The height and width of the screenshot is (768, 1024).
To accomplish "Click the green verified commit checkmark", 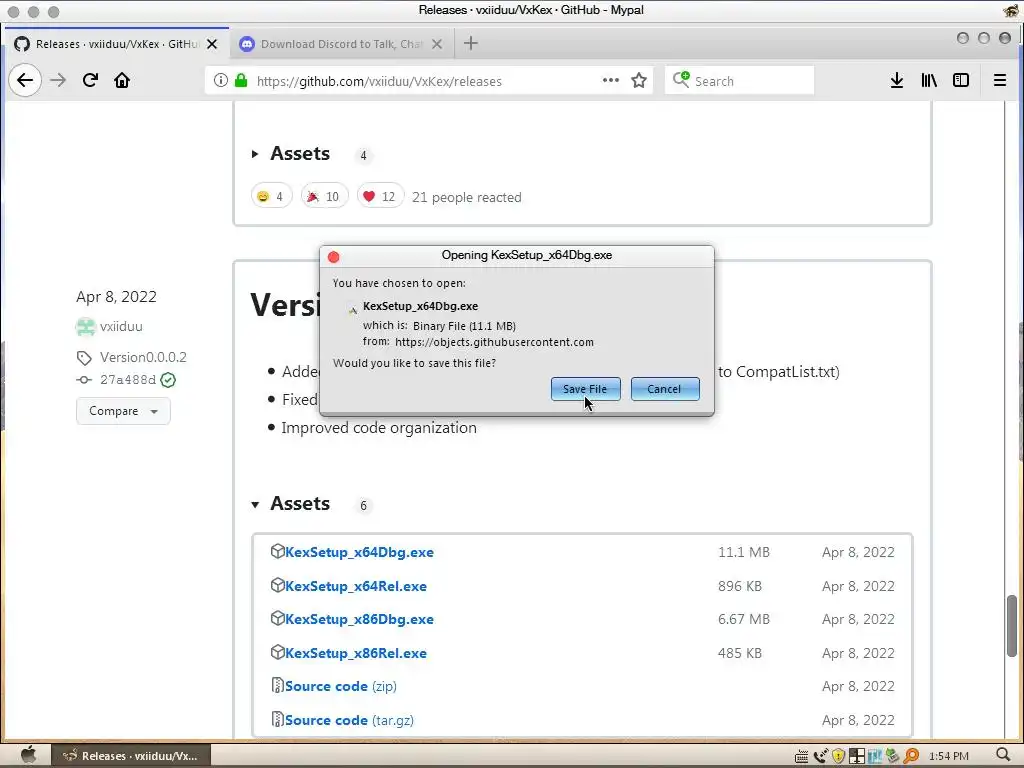I will point(168,379).
